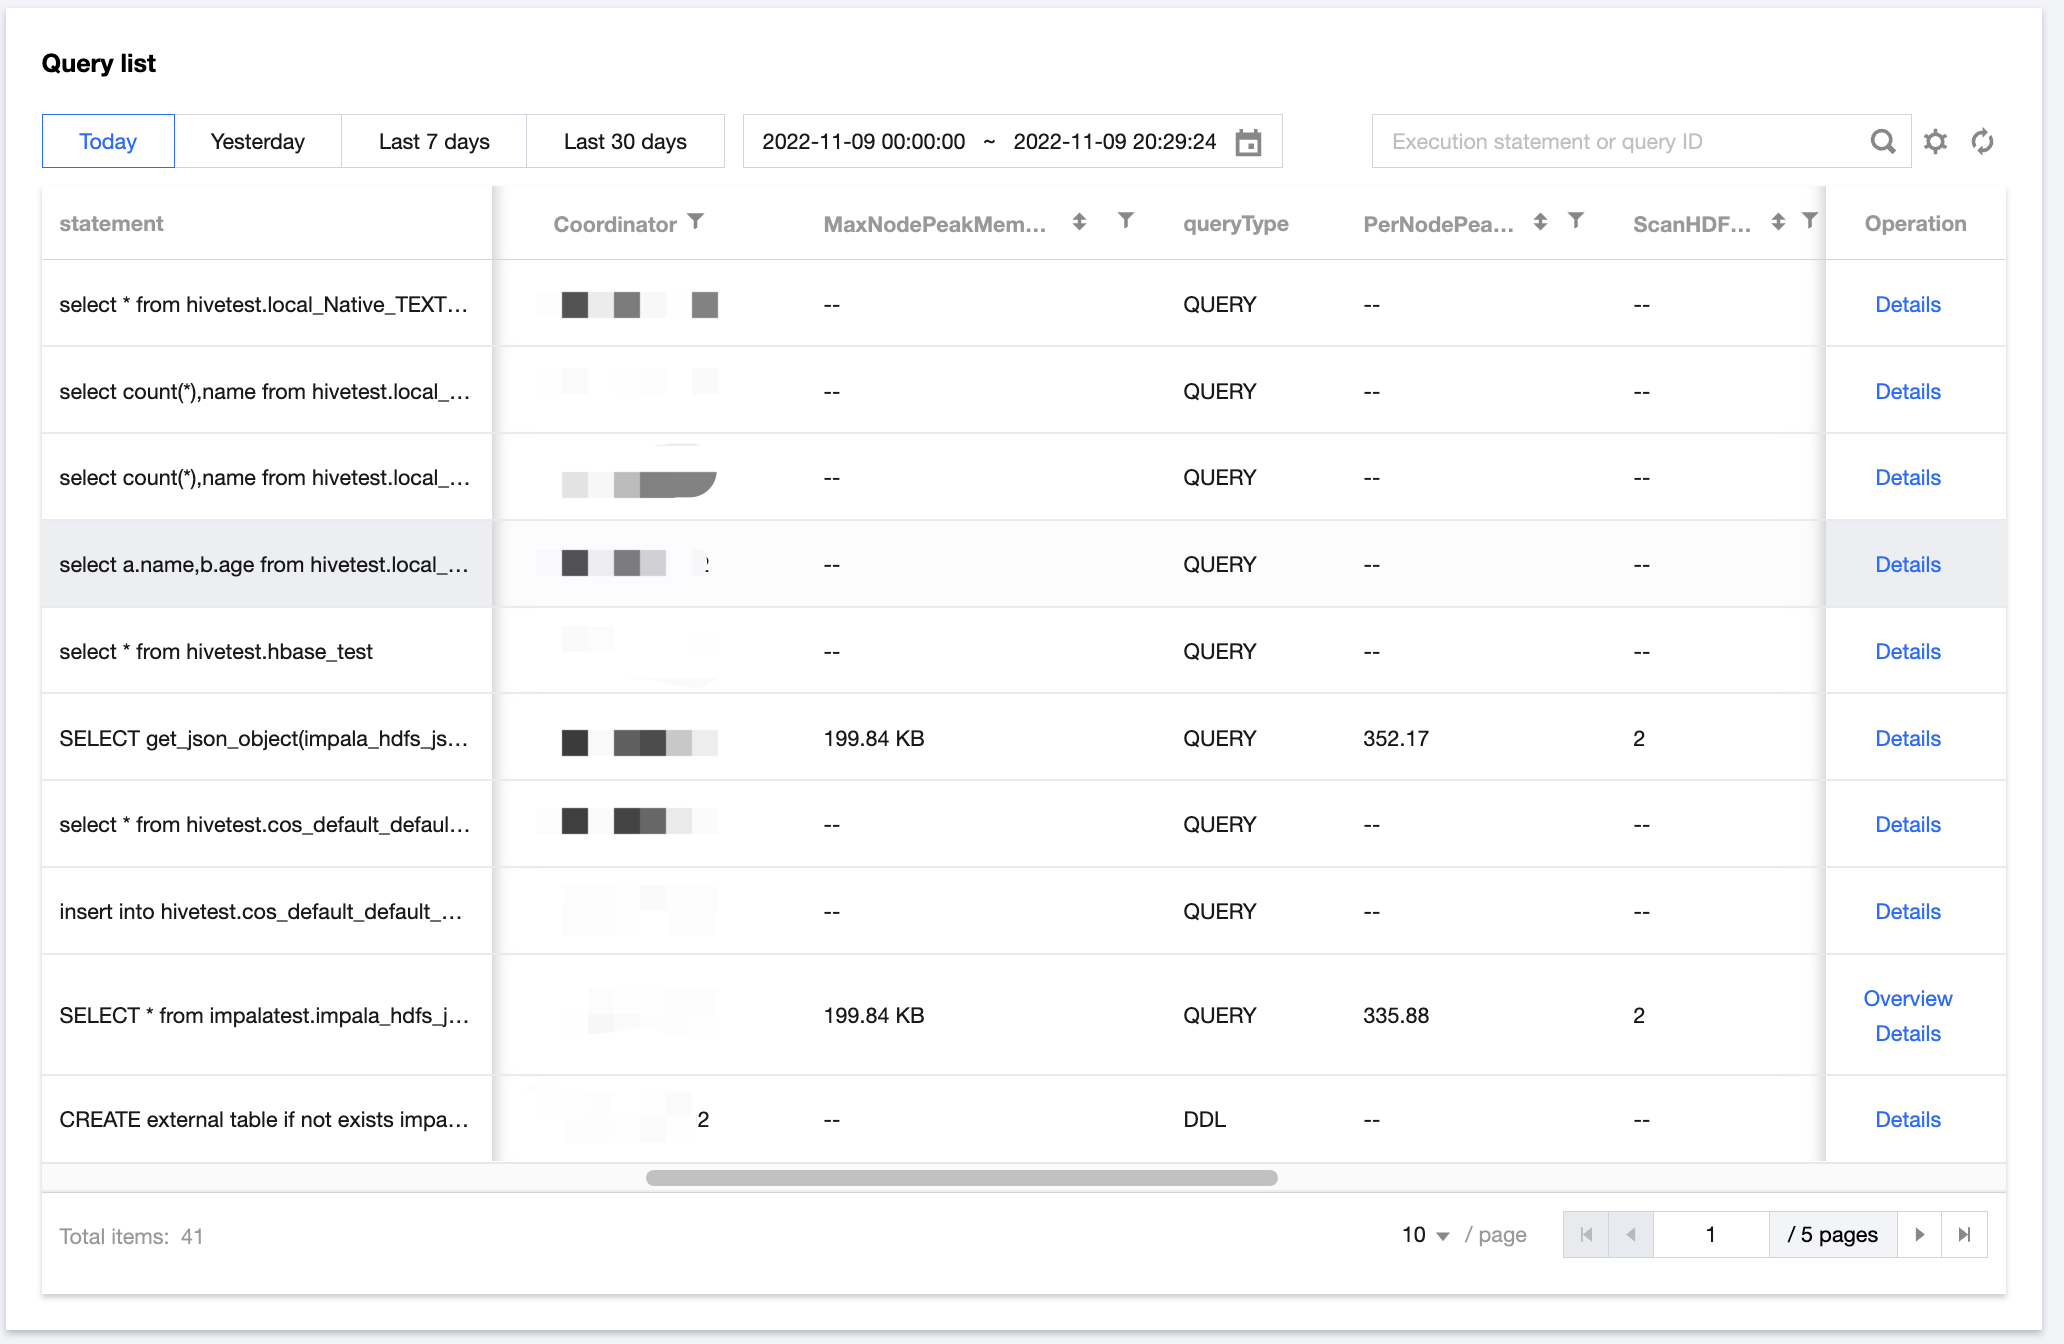This screenshot has width=2064, height=1344.
Task: Jump to last page
Action: pyautogui.click(x=1964, y=1235)
